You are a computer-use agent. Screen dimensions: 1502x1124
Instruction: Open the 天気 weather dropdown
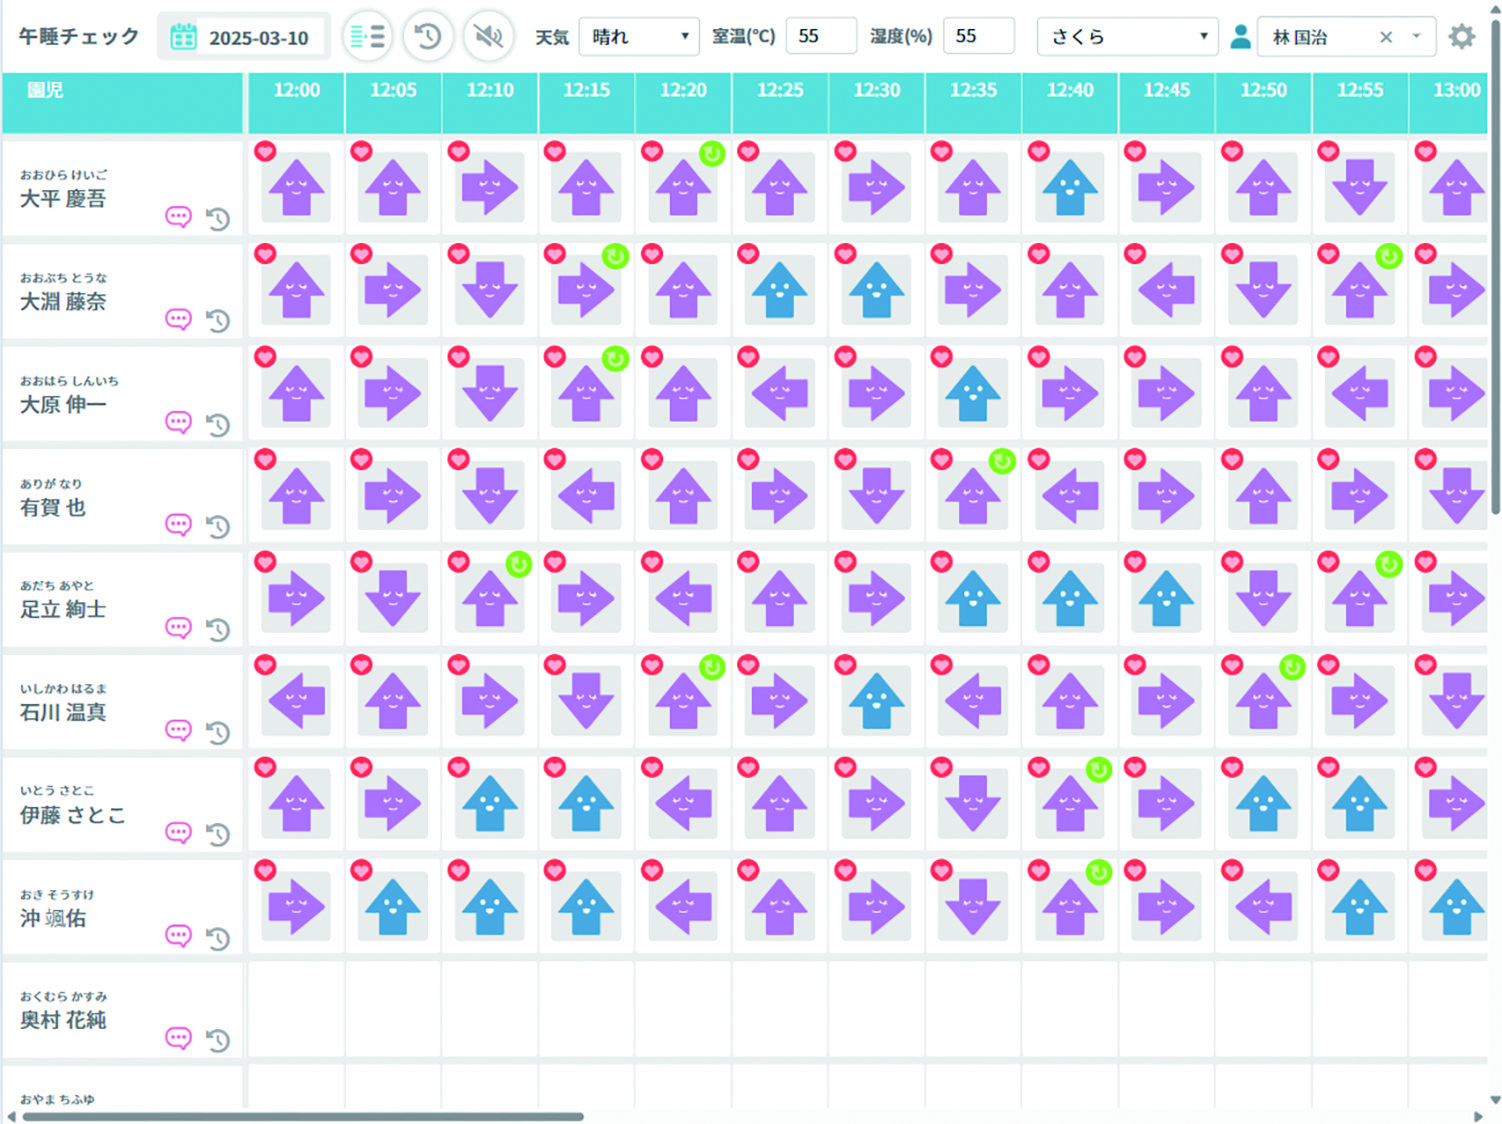coord(639,37)
